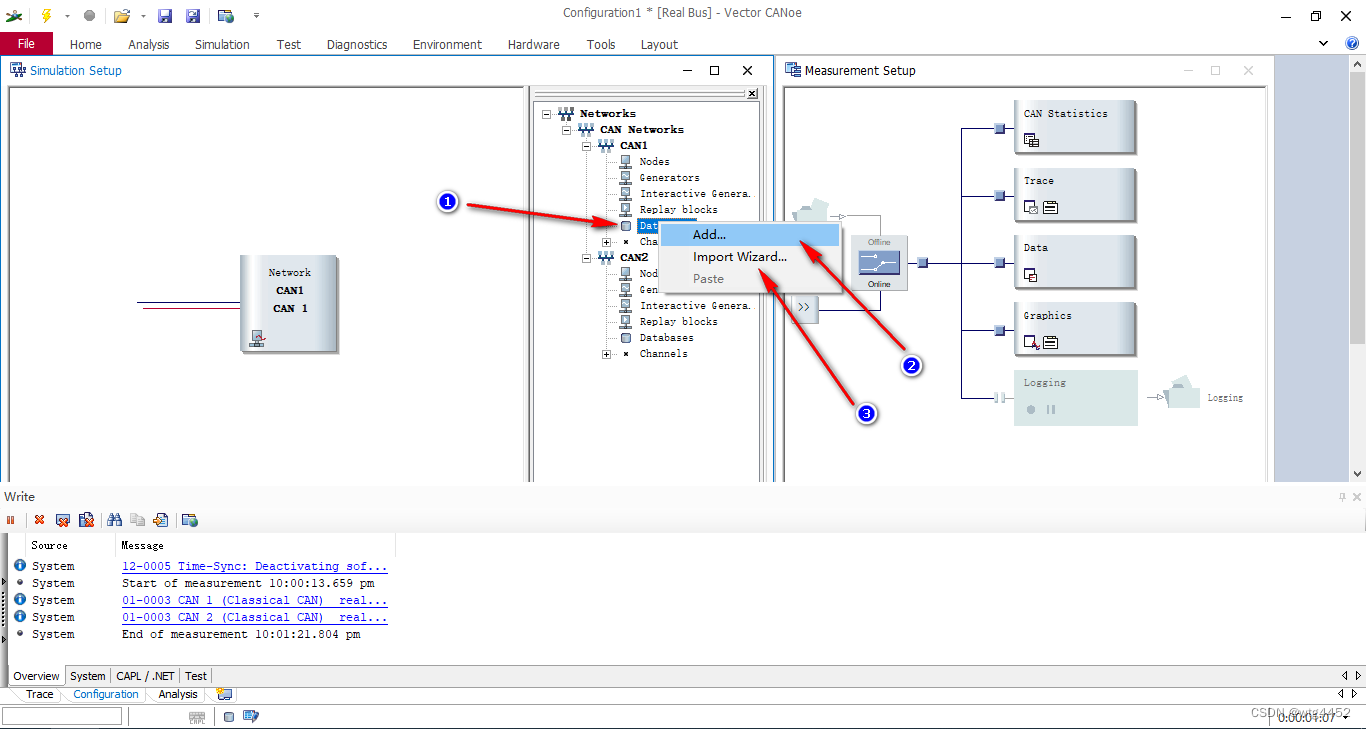
Task: Open the Diagnostics ribbon tab
Action: point(357,44)
